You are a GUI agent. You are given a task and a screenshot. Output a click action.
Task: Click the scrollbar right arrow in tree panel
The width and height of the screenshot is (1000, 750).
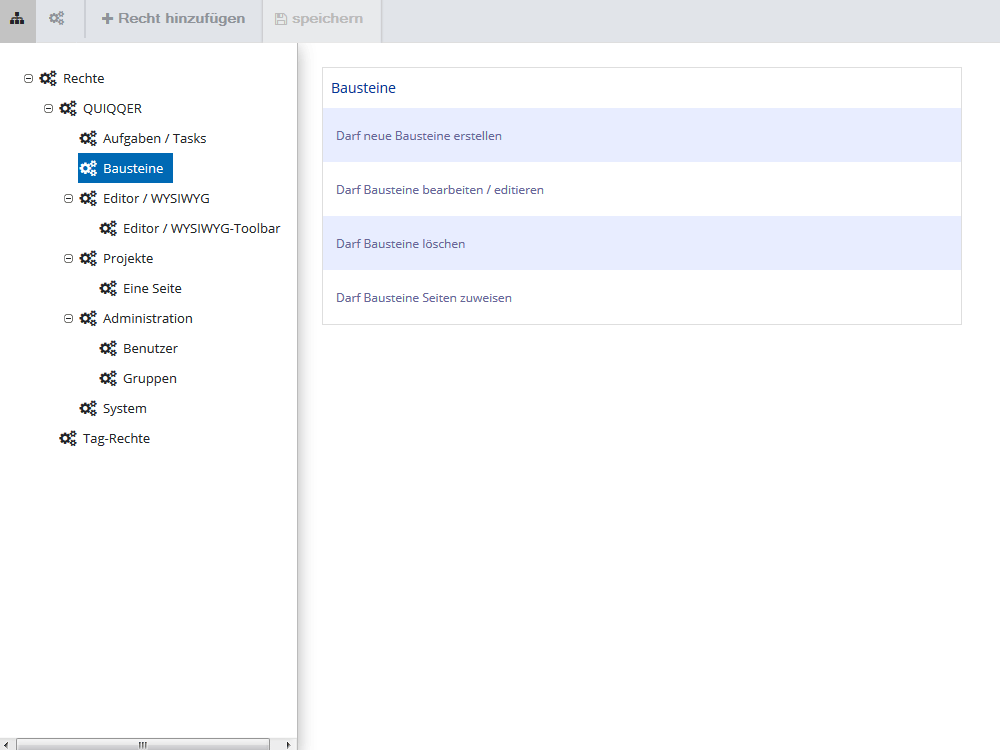[x=288, y=744]
